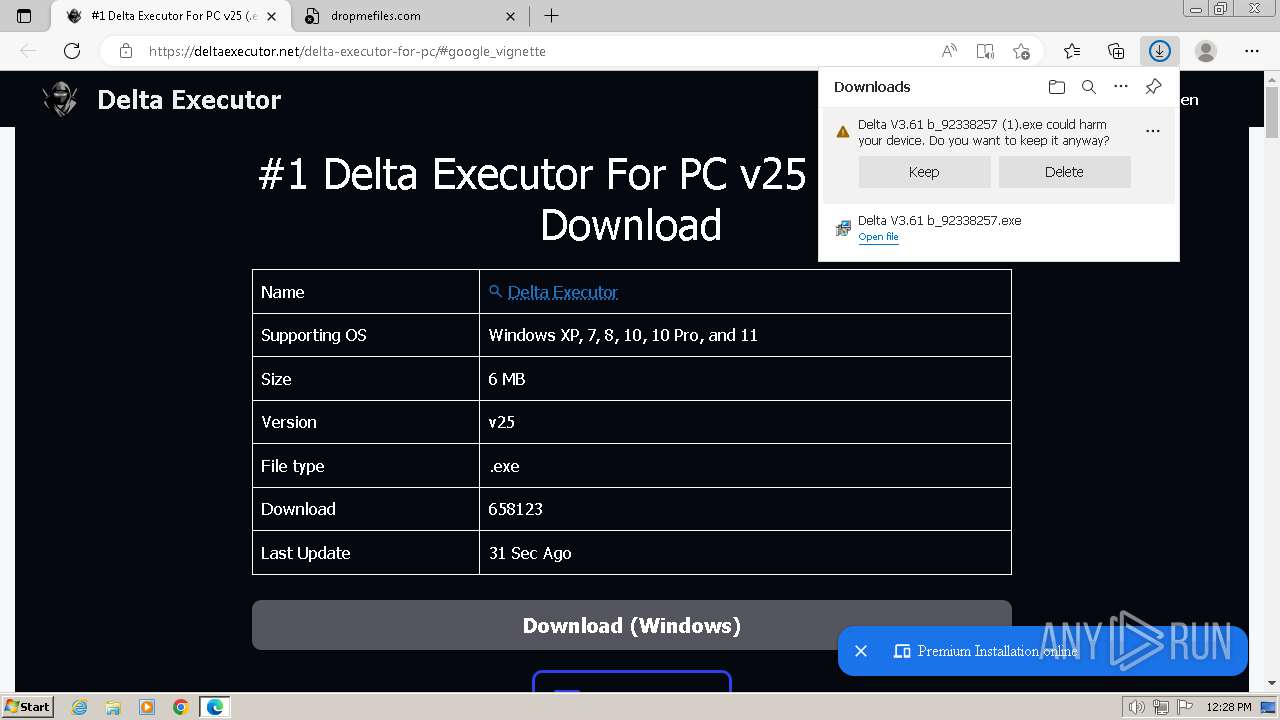The image size is (1280, 720).
Task: Open a new tab with the plus icon
Action: 551,16
